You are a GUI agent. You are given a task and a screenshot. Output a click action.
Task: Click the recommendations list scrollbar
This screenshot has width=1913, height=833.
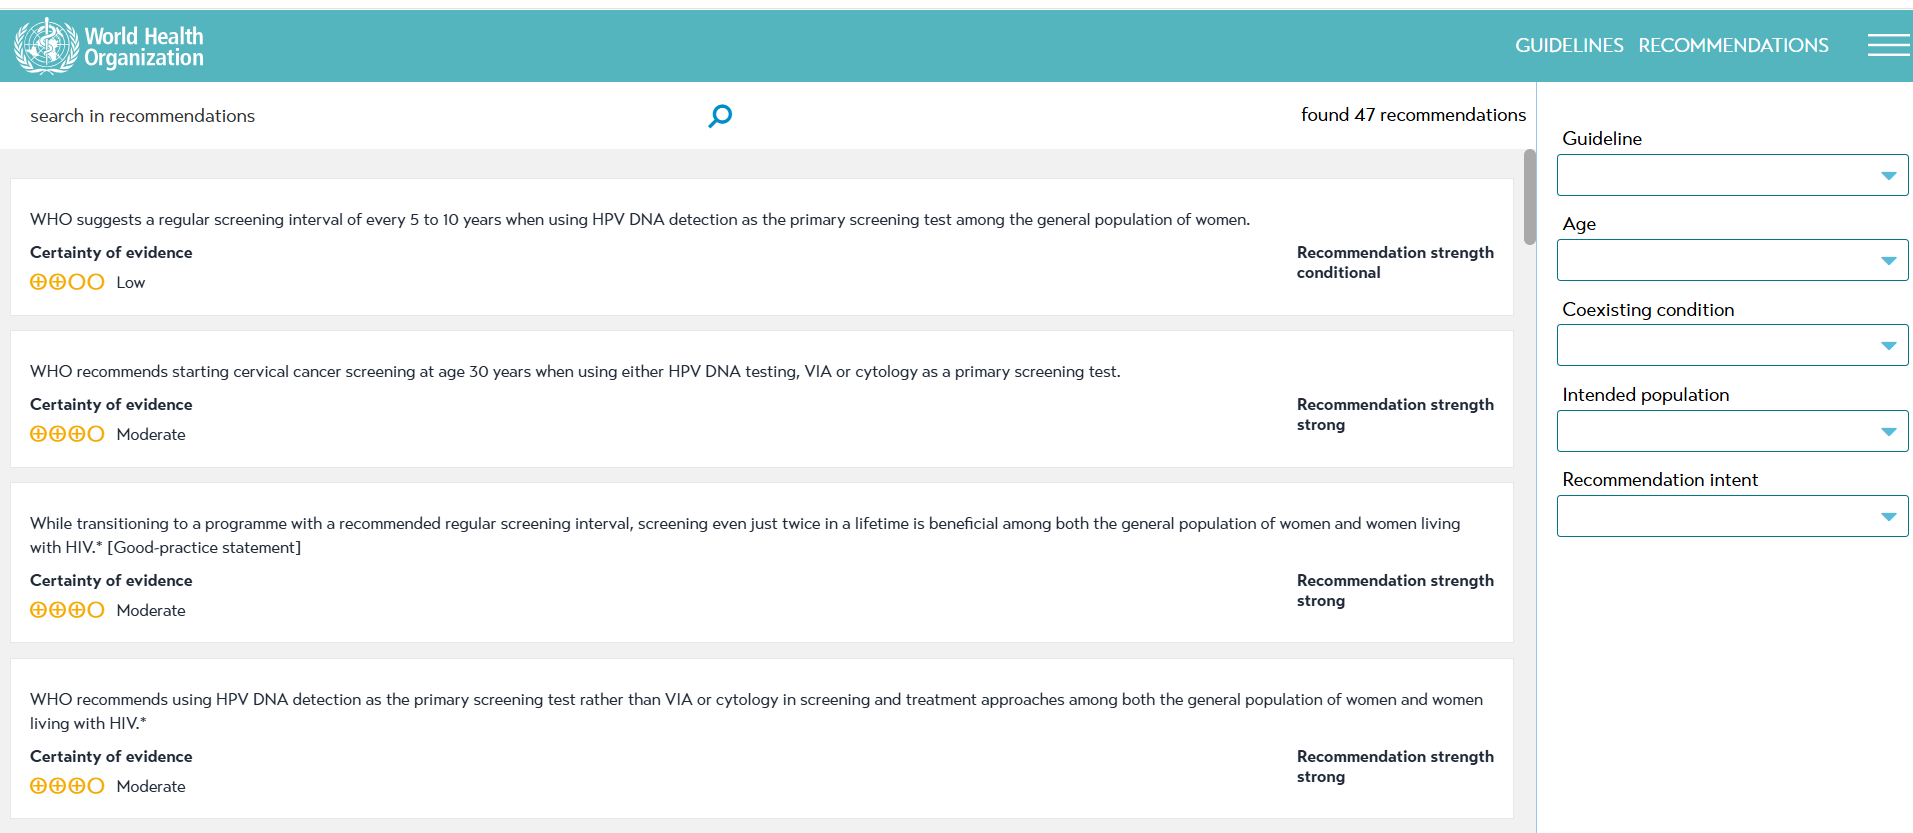pos(1529,197)
